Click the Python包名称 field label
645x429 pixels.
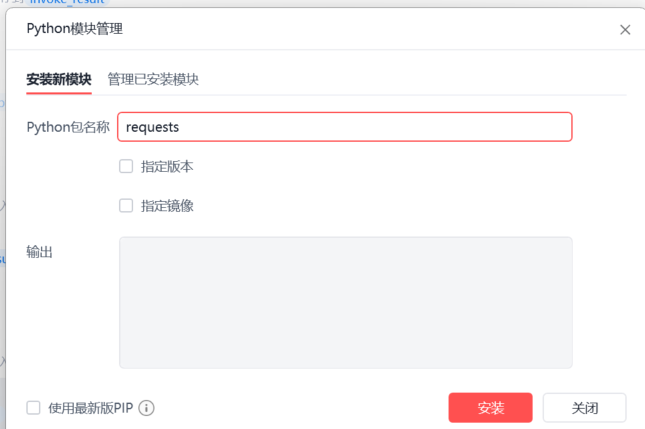(x=68, y=127)
